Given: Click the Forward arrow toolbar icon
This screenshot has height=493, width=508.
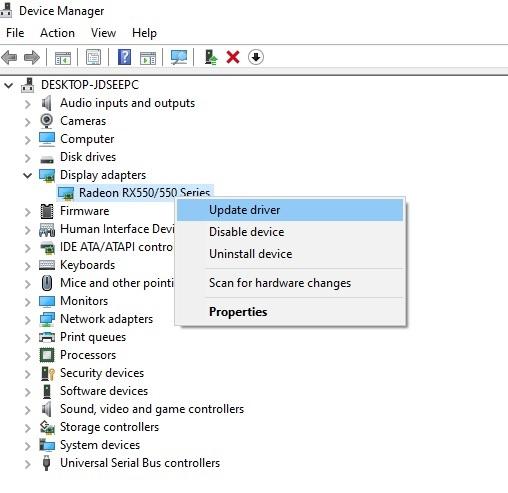Looking at the screenshot, I should tap(32, 57).
